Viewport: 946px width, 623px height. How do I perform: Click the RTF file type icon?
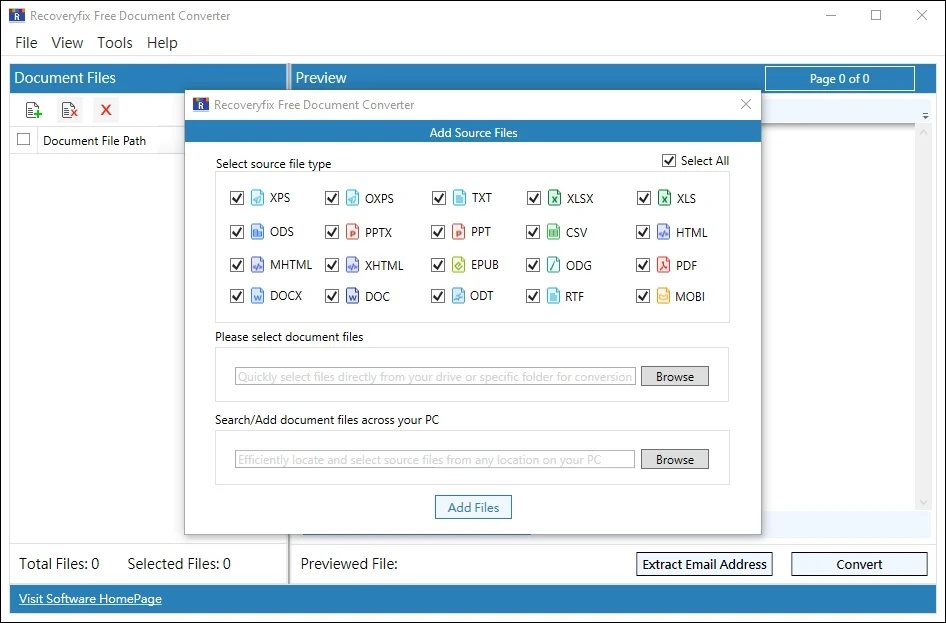pyautogui.click(x=553, y=296)
